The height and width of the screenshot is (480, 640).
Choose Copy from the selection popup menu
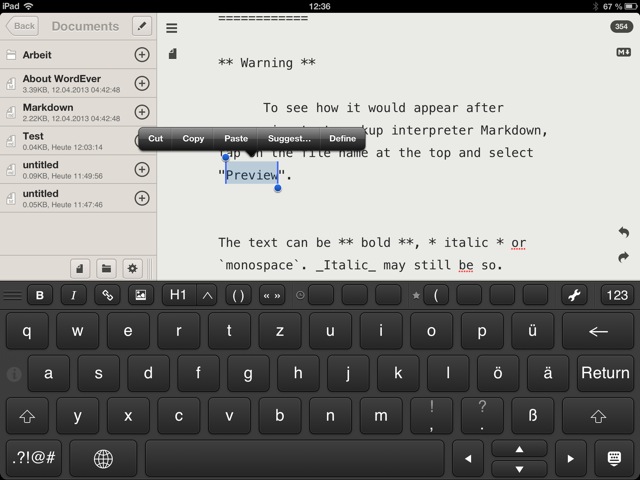click(193, 139)
